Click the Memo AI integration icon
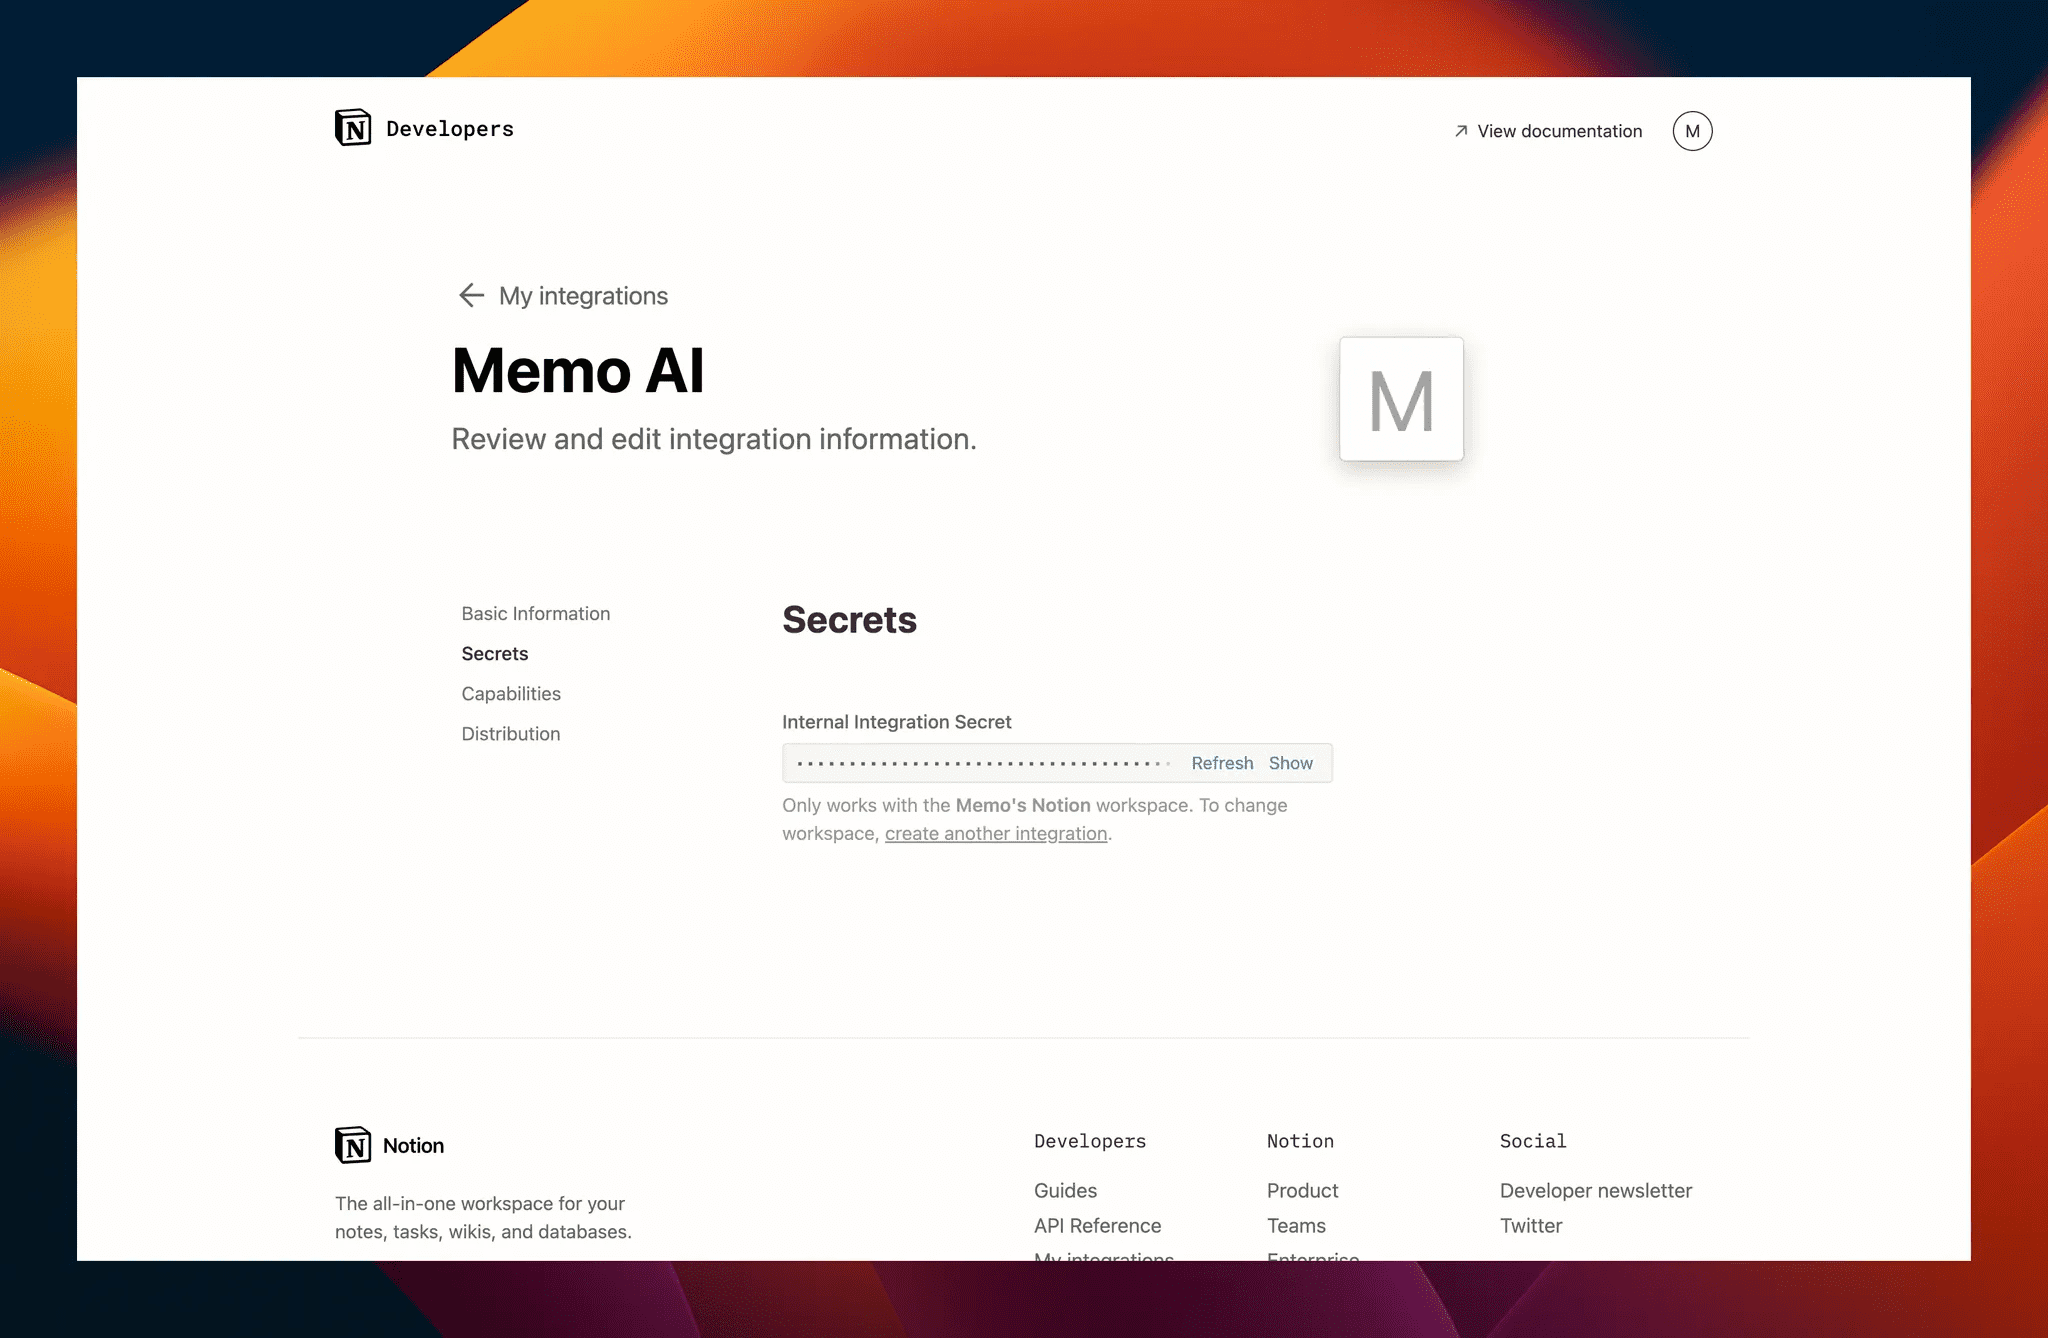This screenshot has height=1338, width=2048. point(1402,399)
